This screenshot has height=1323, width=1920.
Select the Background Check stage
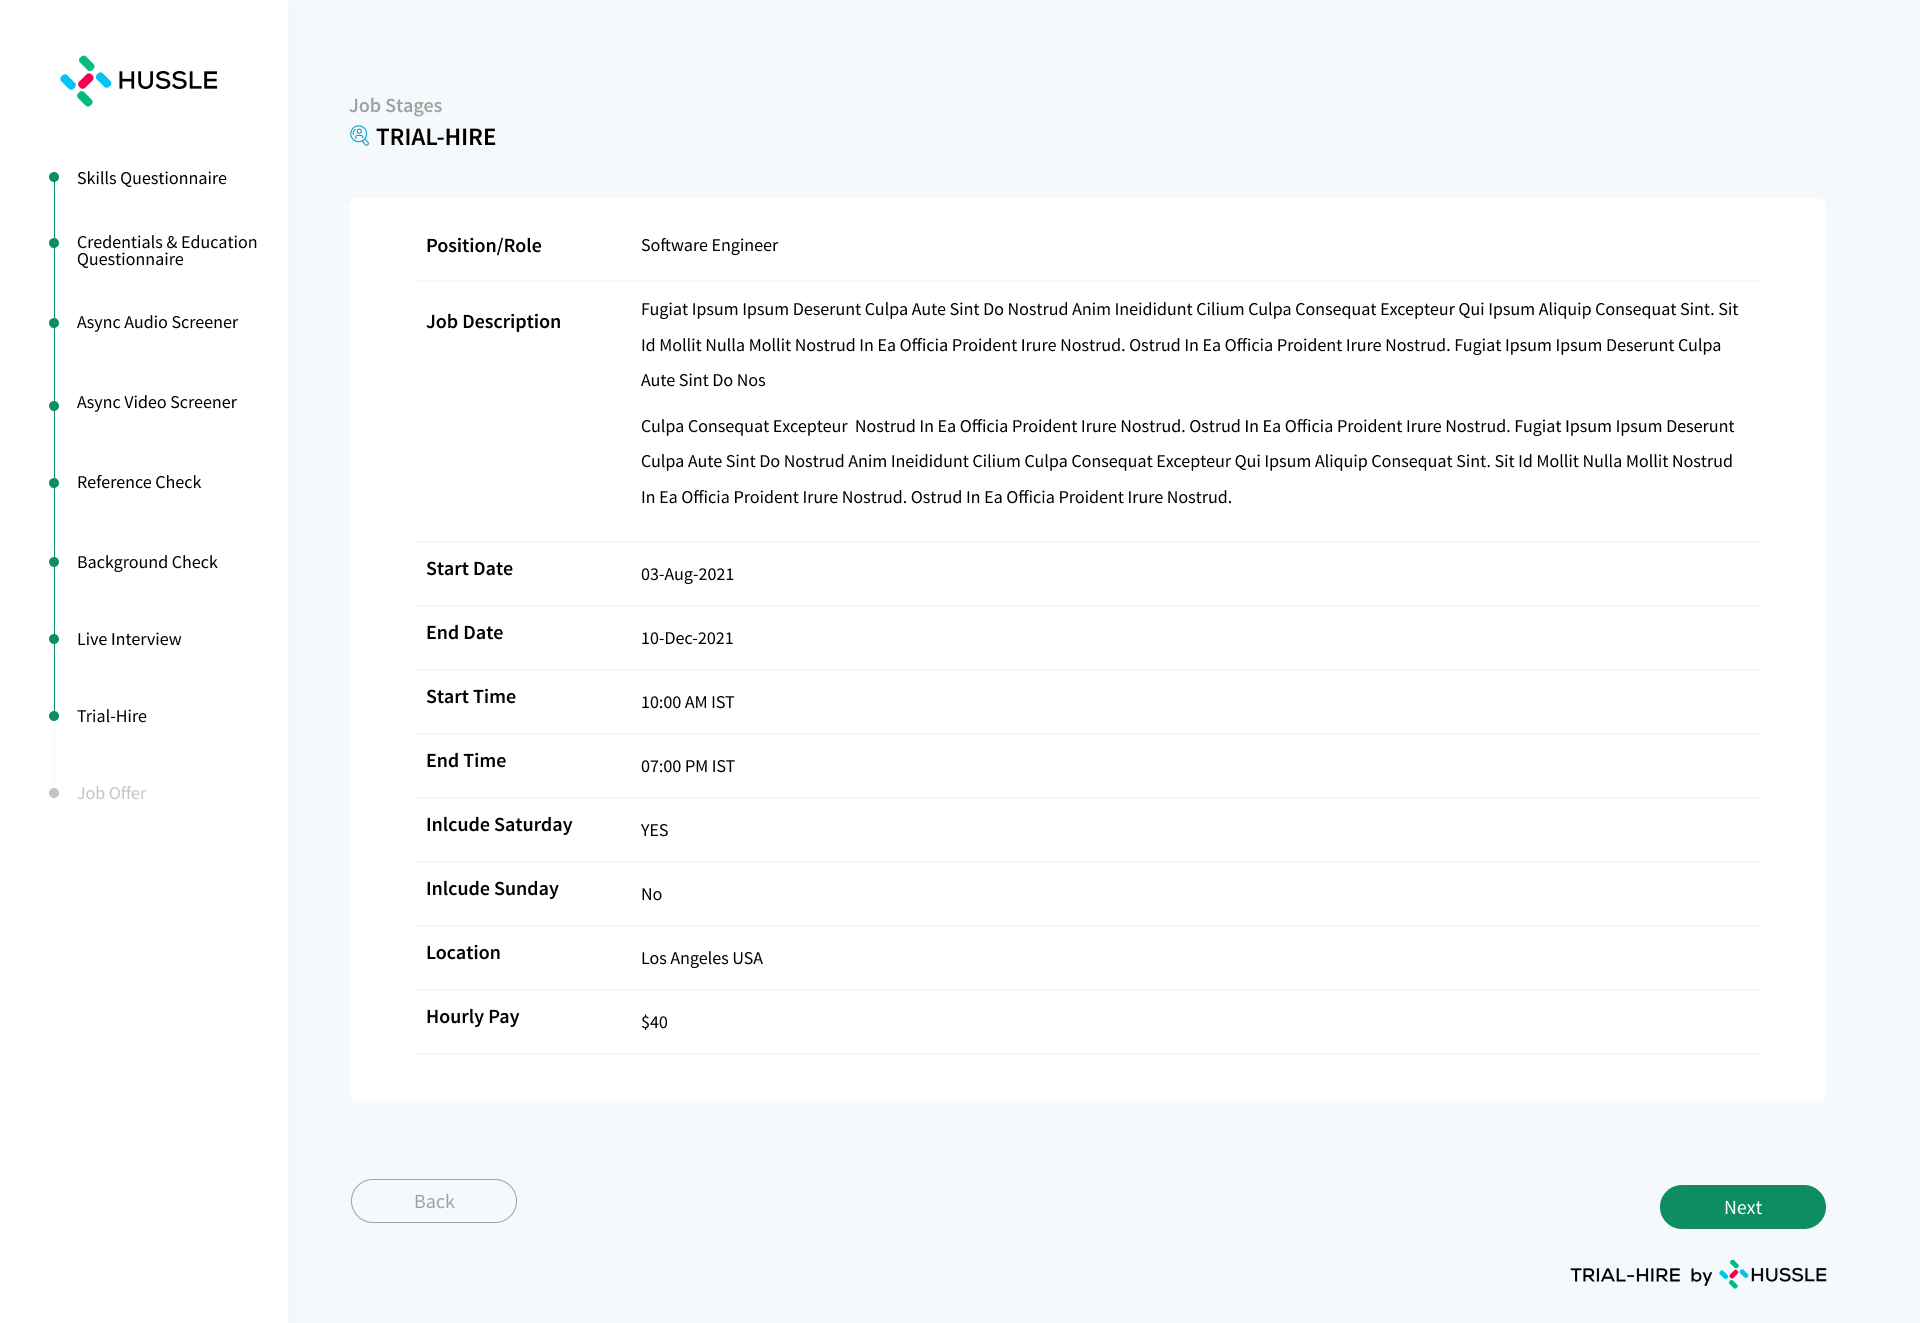pyautogui.click(x=147, y=562)
